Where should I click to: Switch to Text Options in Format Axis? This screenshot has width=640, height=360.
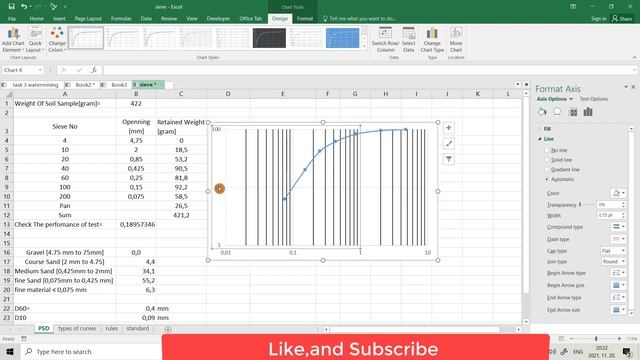tap(594, 99)
